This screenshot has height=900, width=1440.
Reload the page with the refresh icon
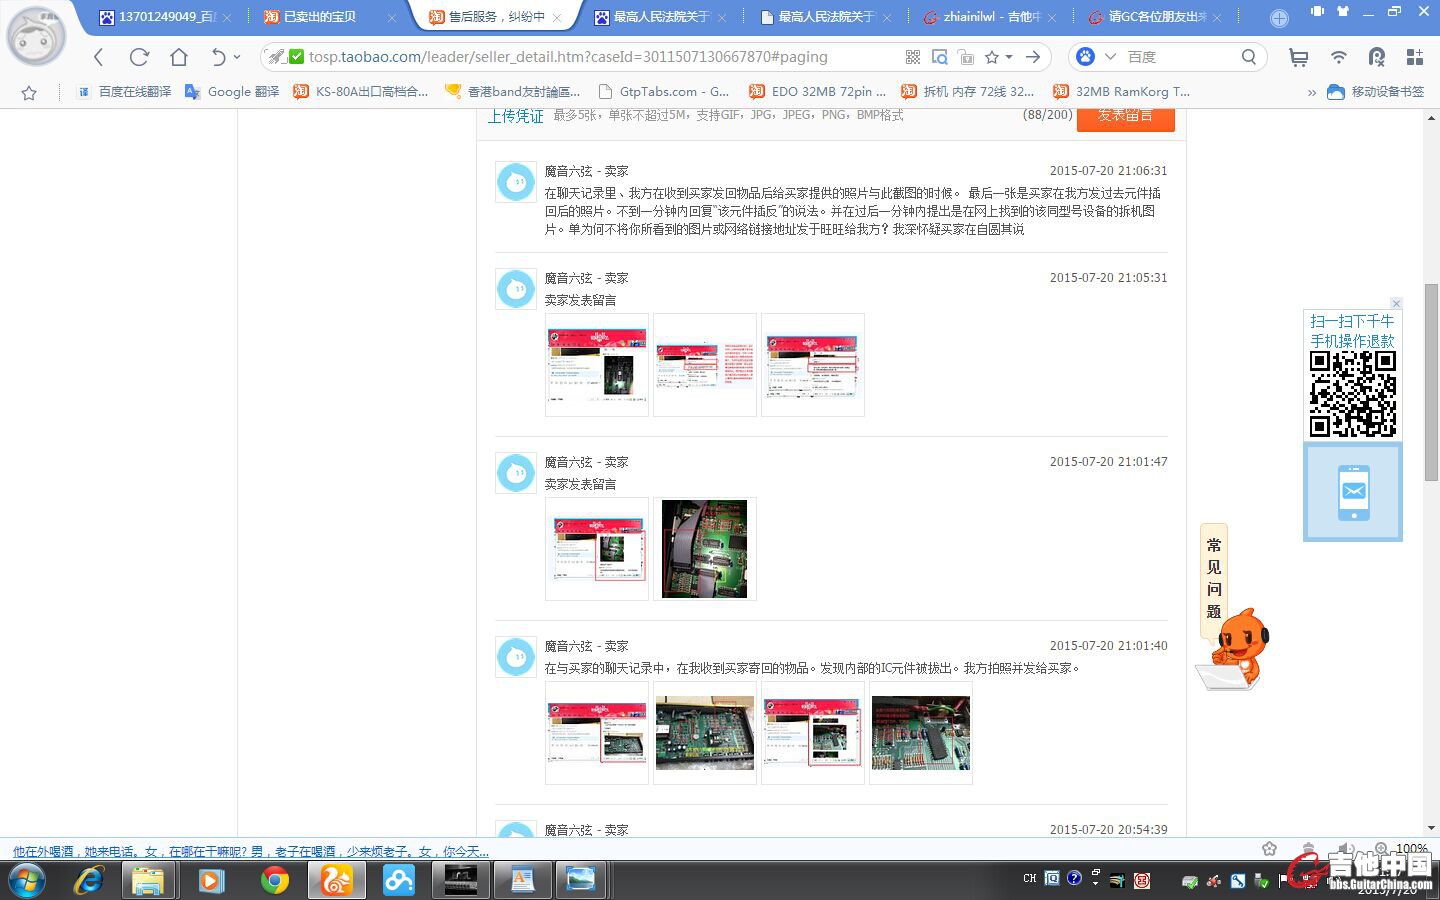139,57
